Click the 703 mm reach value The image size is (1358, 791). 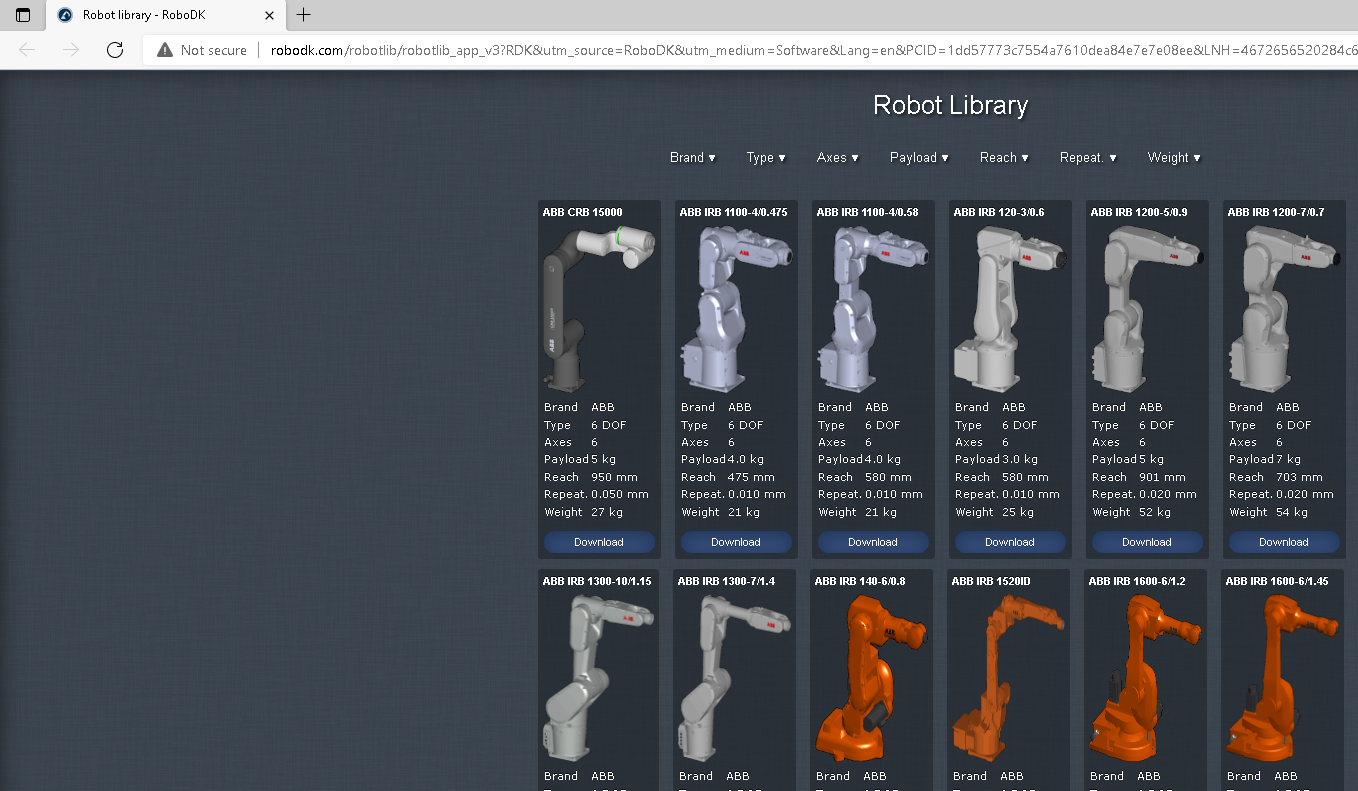click(1299, 477)
